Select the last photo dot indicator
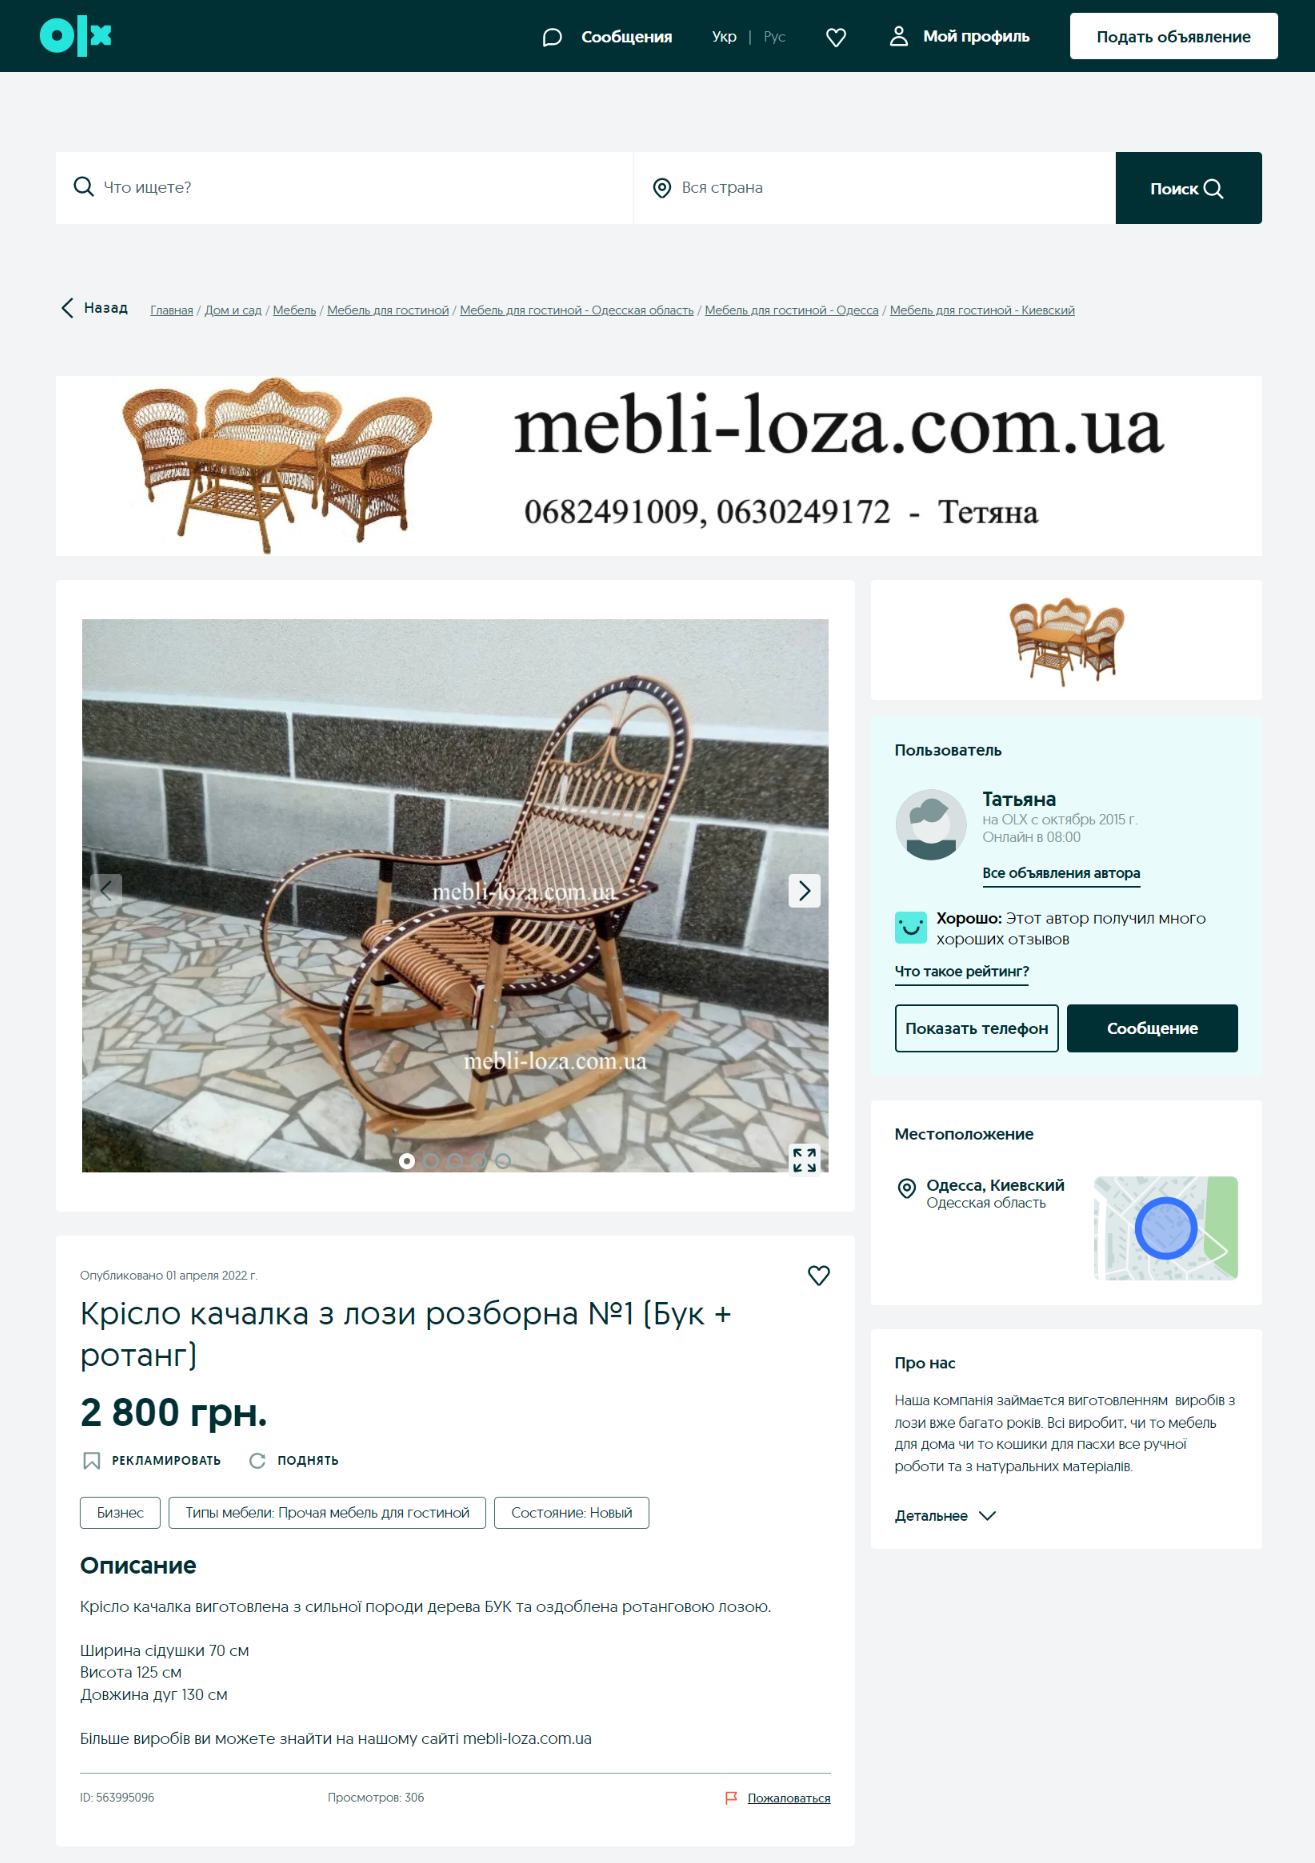Viewport: 1315px width, 1863px height. coord(503,1161)
